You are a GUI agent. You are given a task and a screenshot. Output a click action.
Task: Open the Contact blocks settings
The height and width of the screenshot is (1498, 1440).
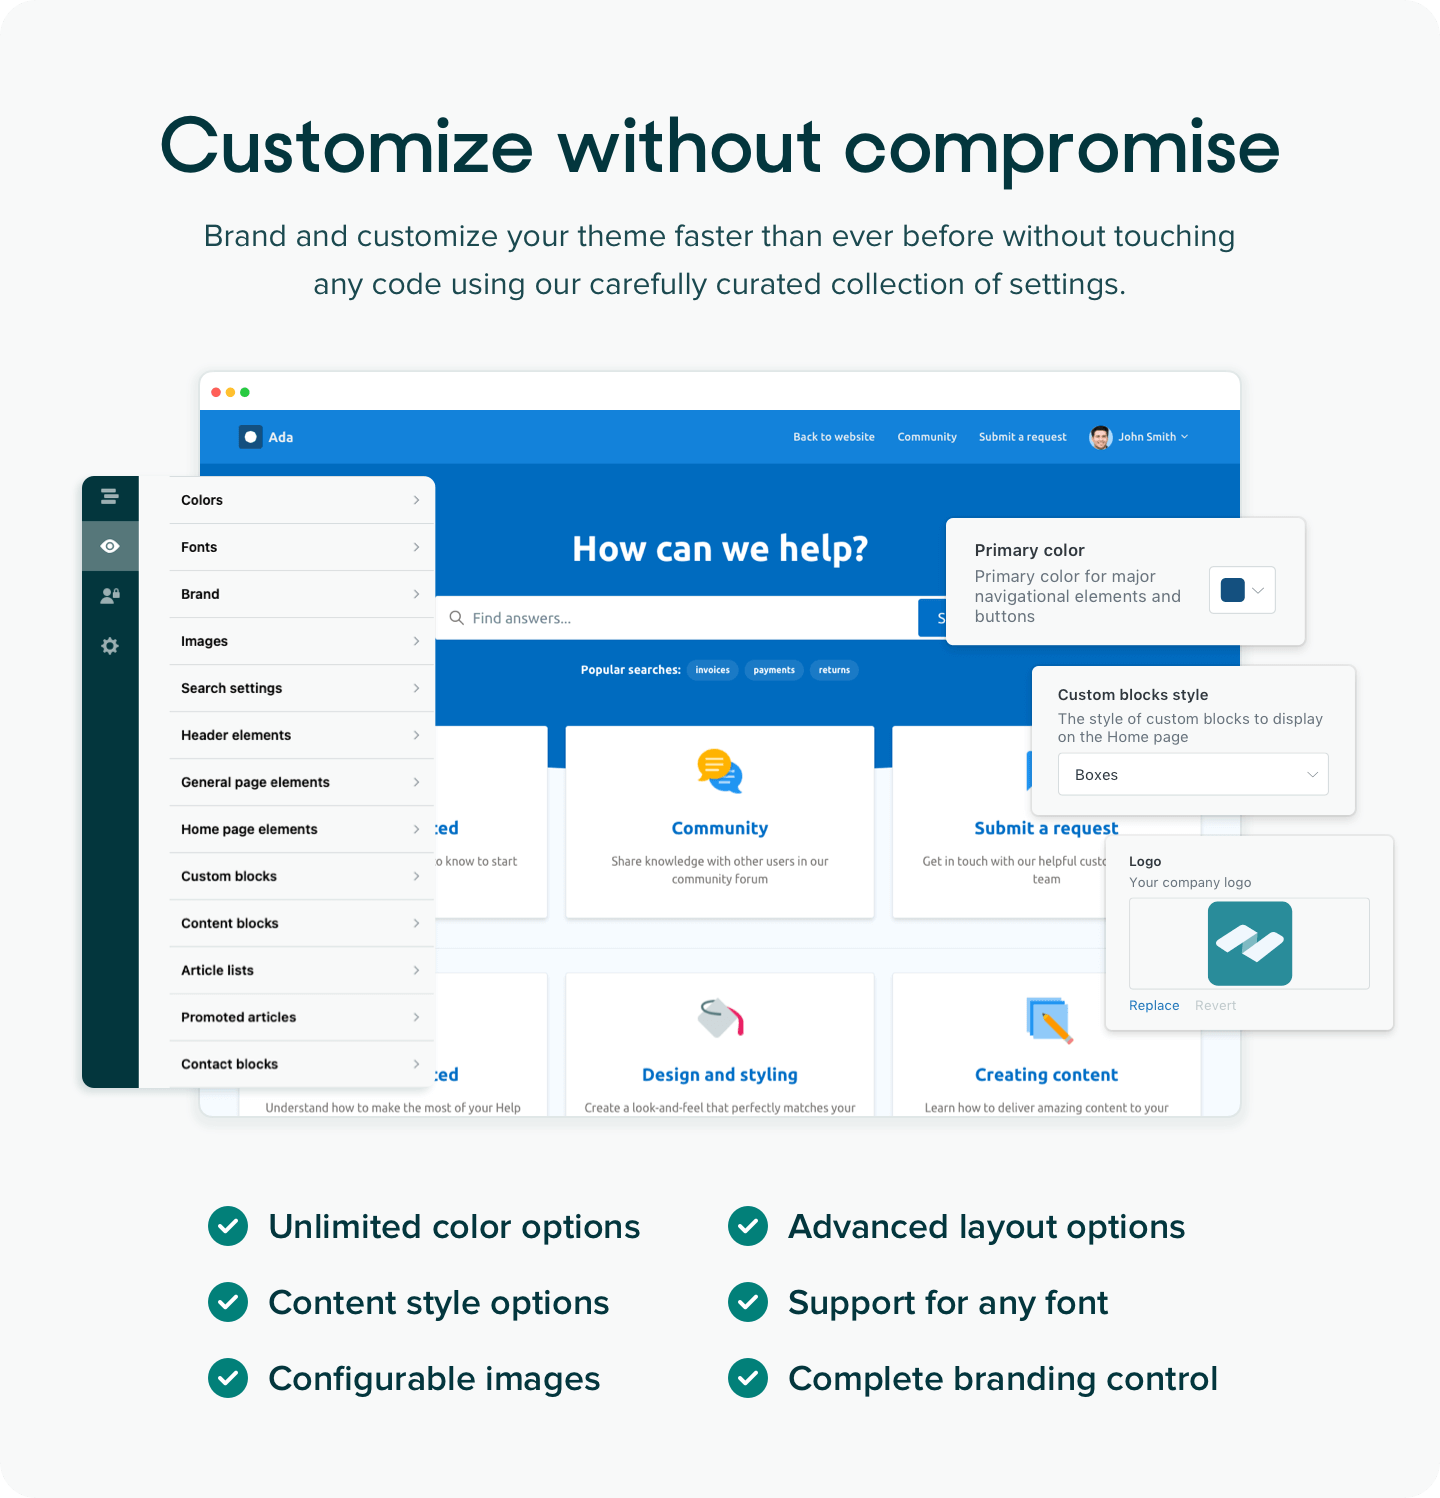(x=302, y=1064)
